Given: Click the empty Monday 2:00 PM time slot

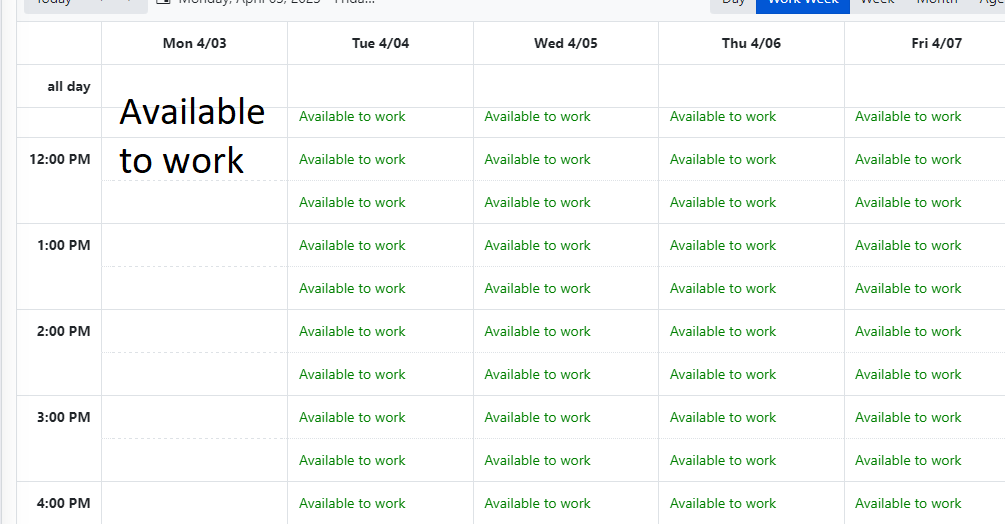Looking at the screenshot, I should click(x=194, y=331).
